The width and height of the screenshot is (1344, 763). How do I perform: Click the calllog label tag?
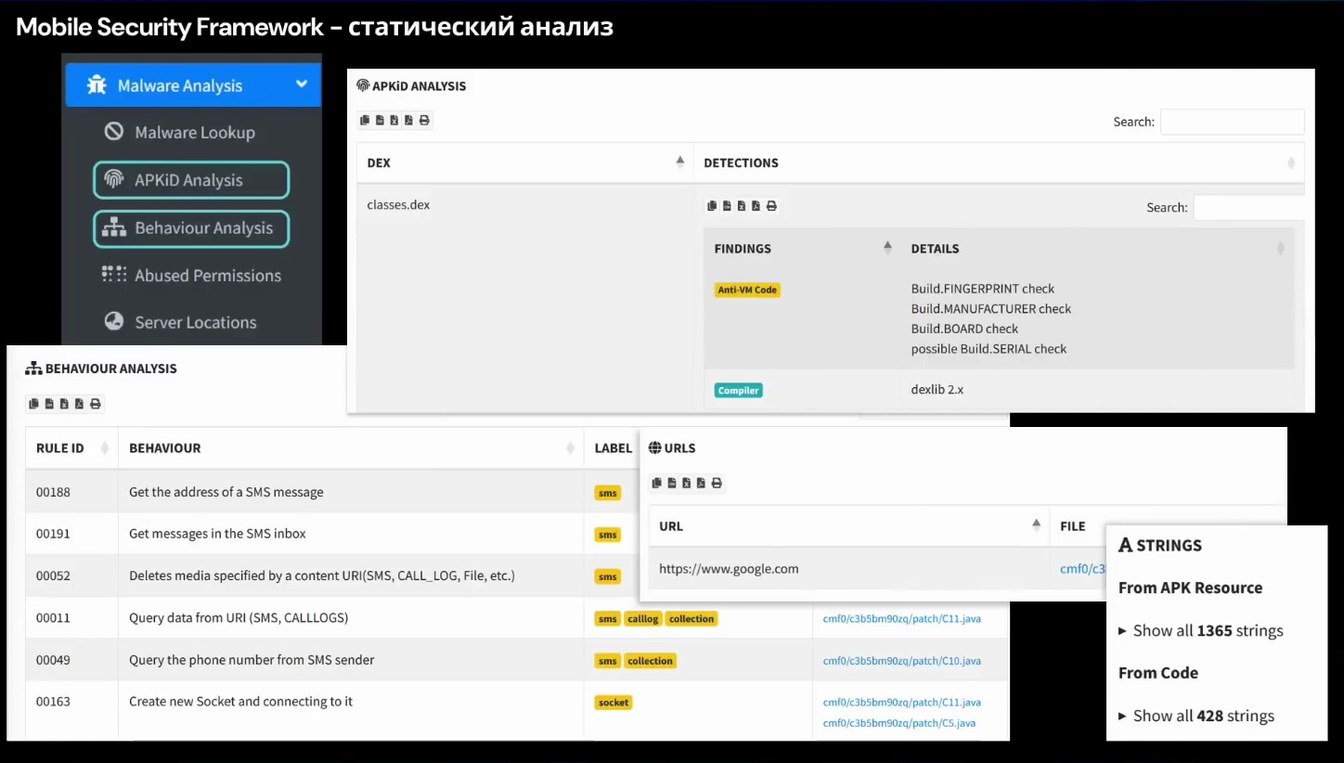tap(643, 619)
